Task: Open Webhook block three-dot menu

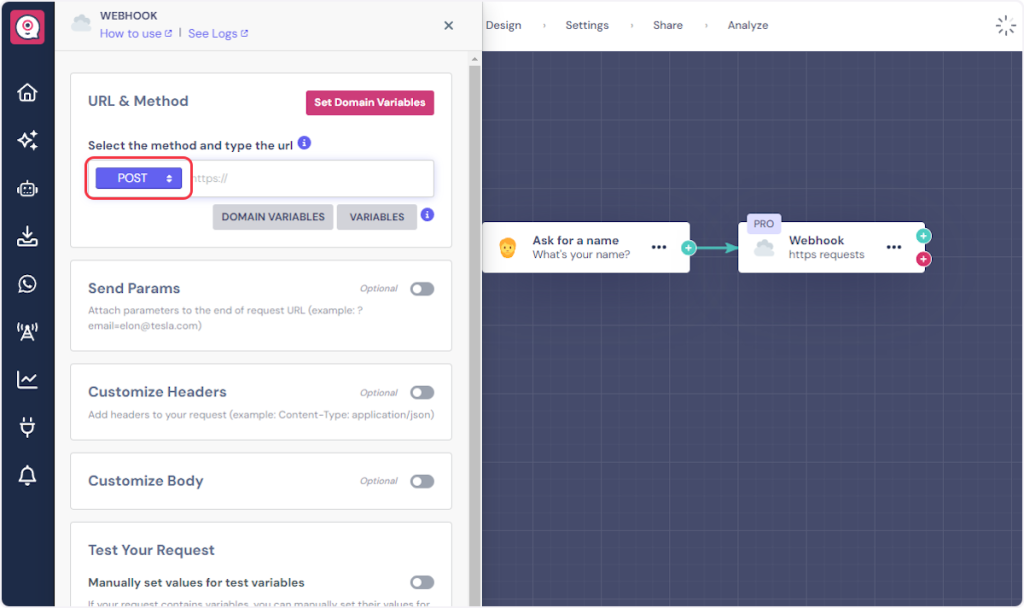Action: point(893,247)
